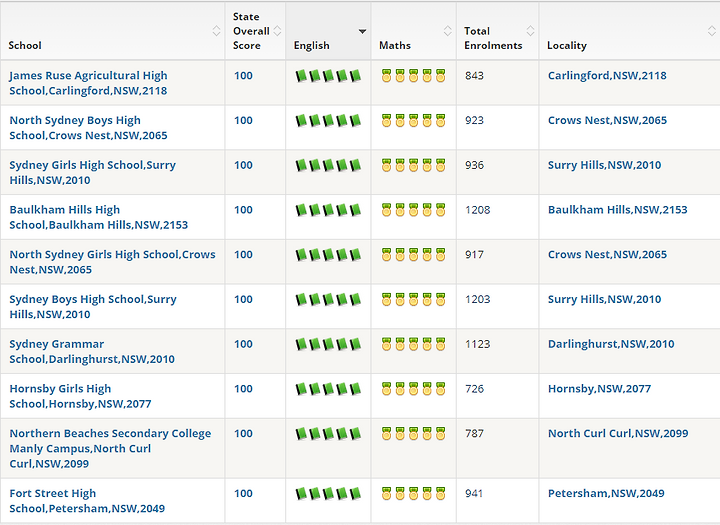Click Maths medal icons for Sydney Grammar row
Screen dimensions: 720x525
pyautogui.click(x=413, y=344)
